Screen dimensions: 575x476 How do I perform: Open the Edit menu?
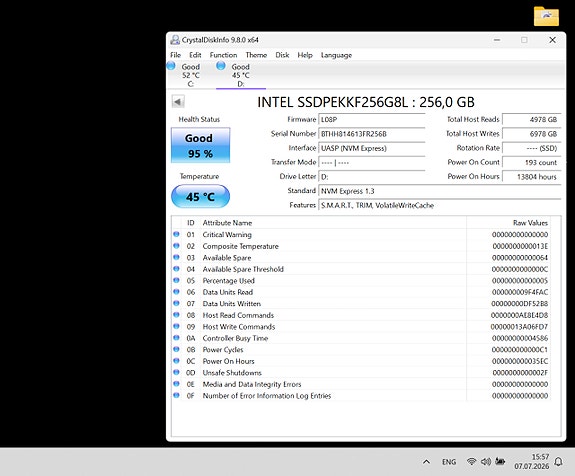[195, 55]
